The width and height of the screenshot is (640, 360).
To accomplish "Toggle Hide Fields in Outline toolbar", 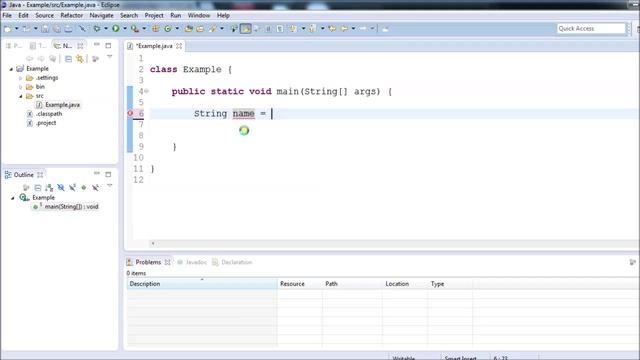I will click(x=61, y=188).
